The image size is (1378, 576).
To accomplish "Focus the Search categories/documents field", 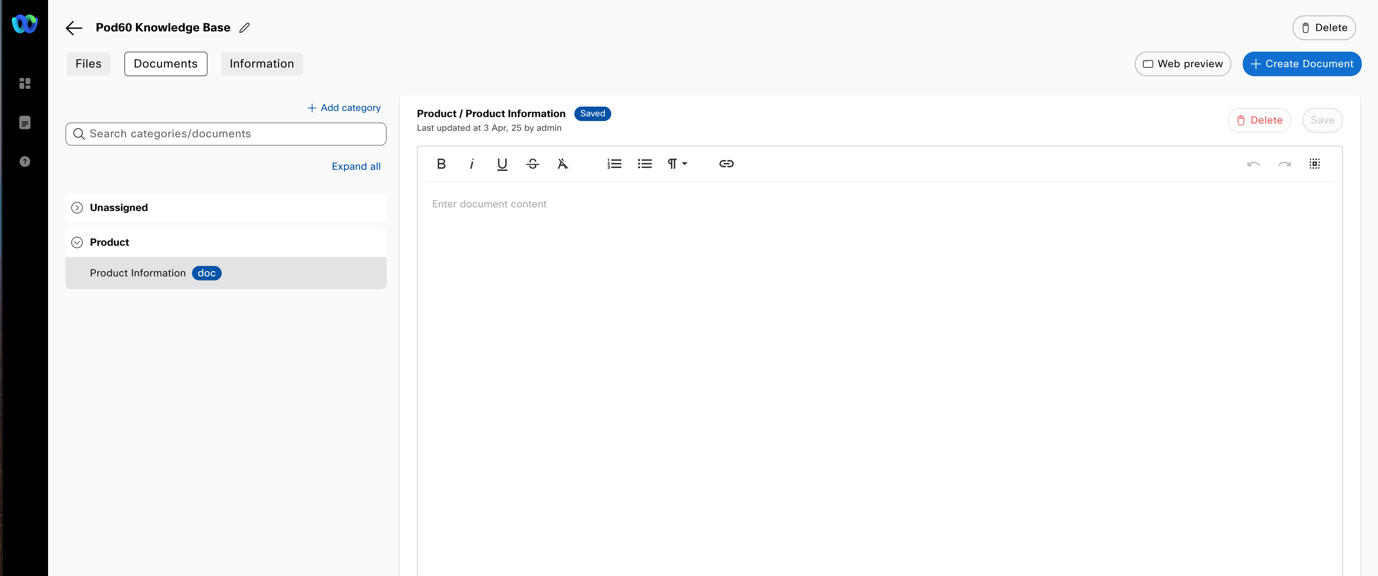I will point(226,134).
